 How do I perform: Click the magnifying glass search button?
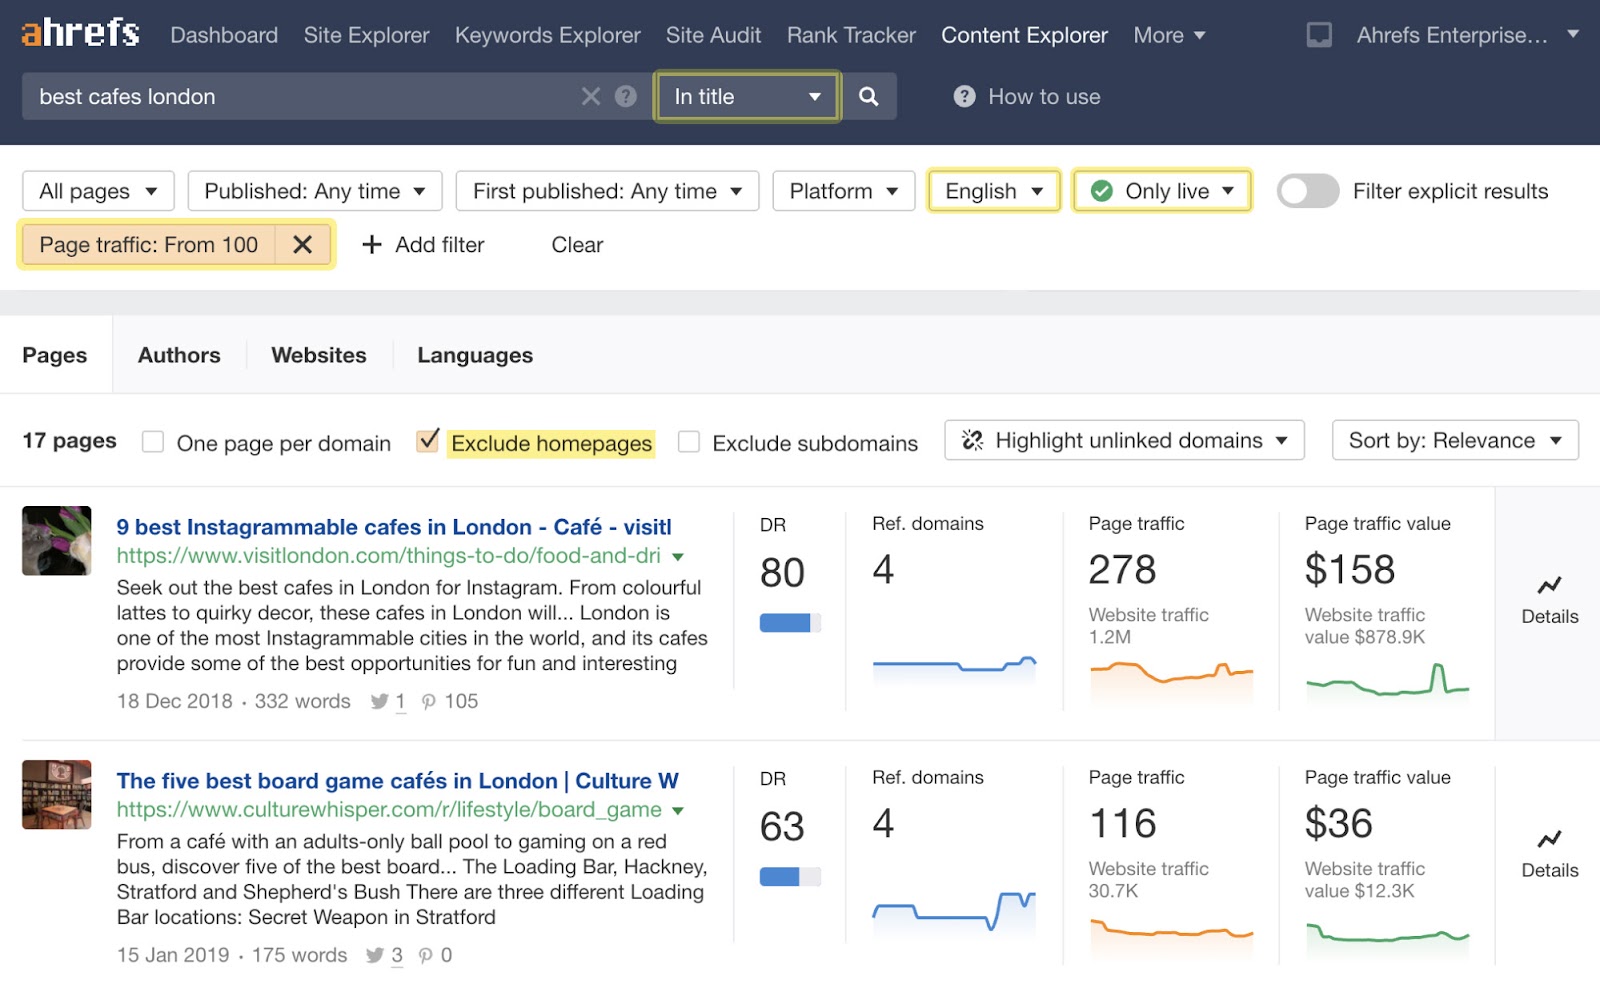(x=868, y=97)
